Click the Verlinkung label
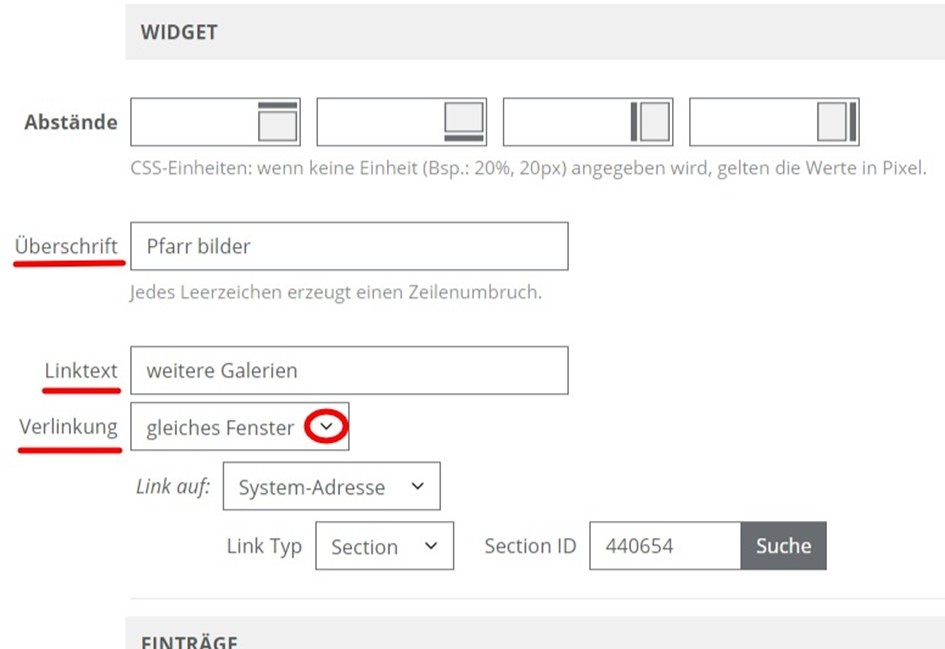 tap(68, 427)
